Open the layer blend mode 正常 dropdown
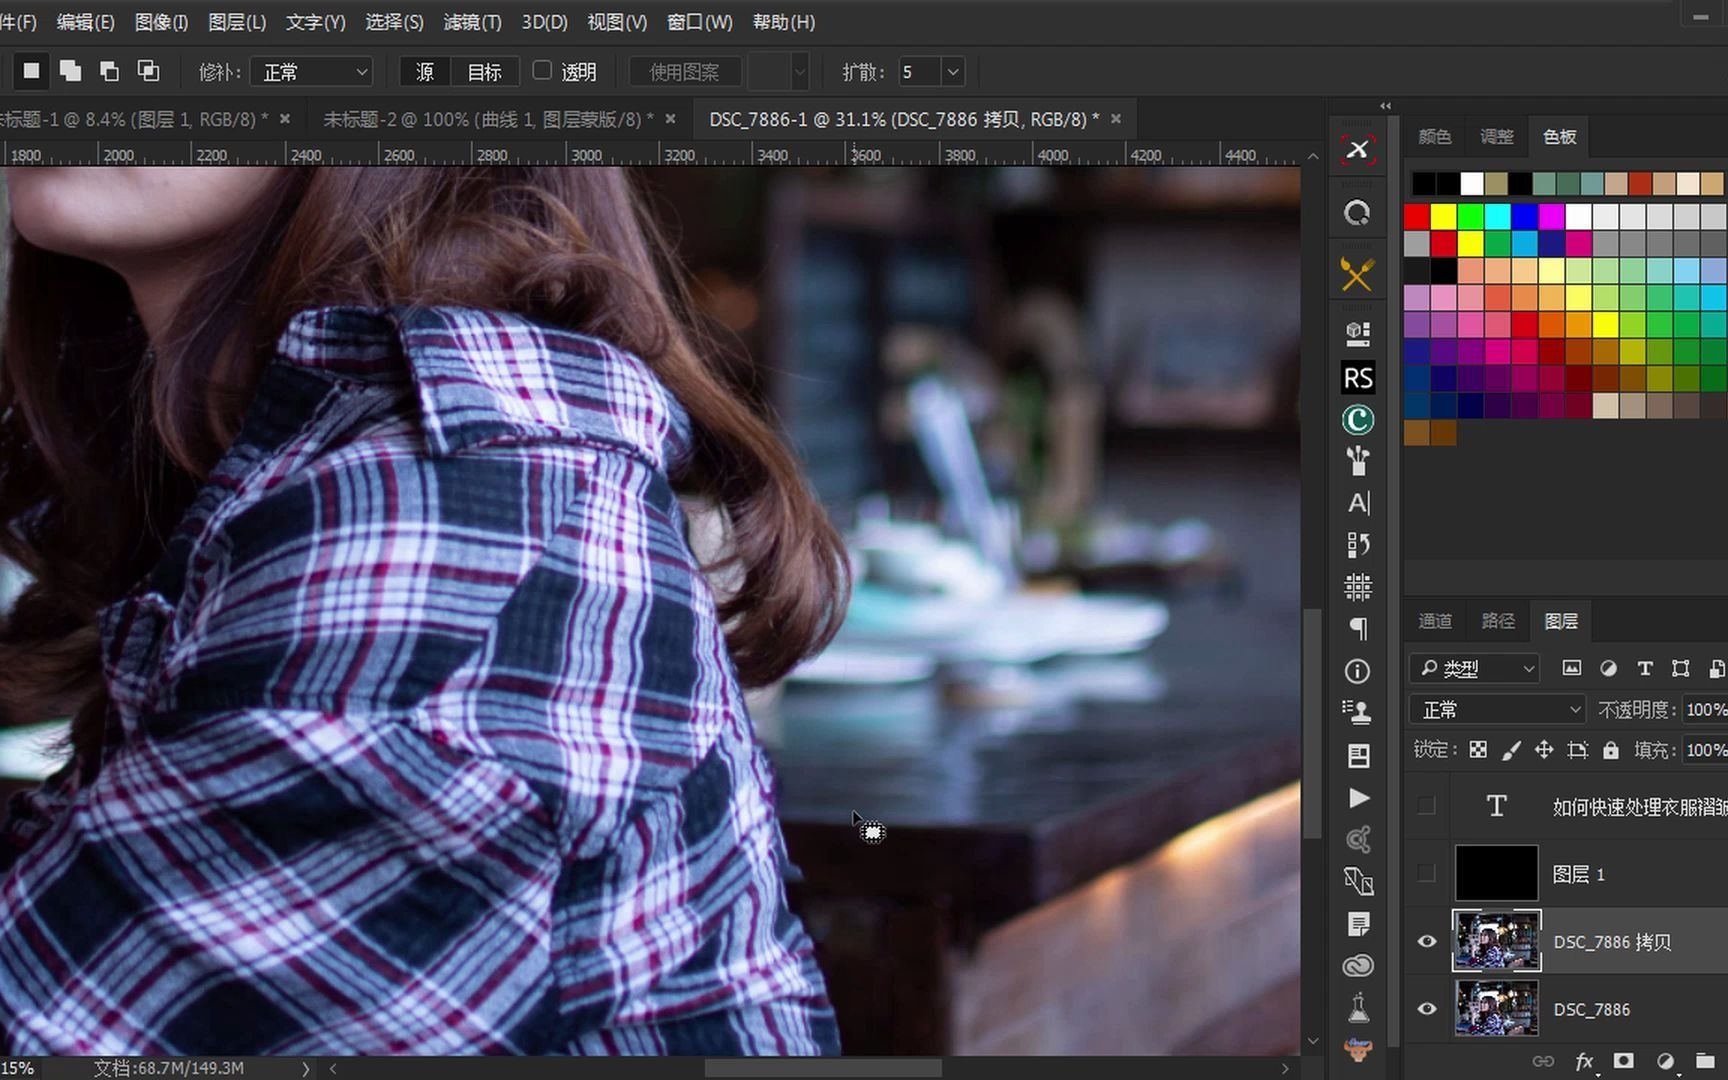Image resolution: width=1728 pixels, height=1080 pixels. [x=1497, y=710]
